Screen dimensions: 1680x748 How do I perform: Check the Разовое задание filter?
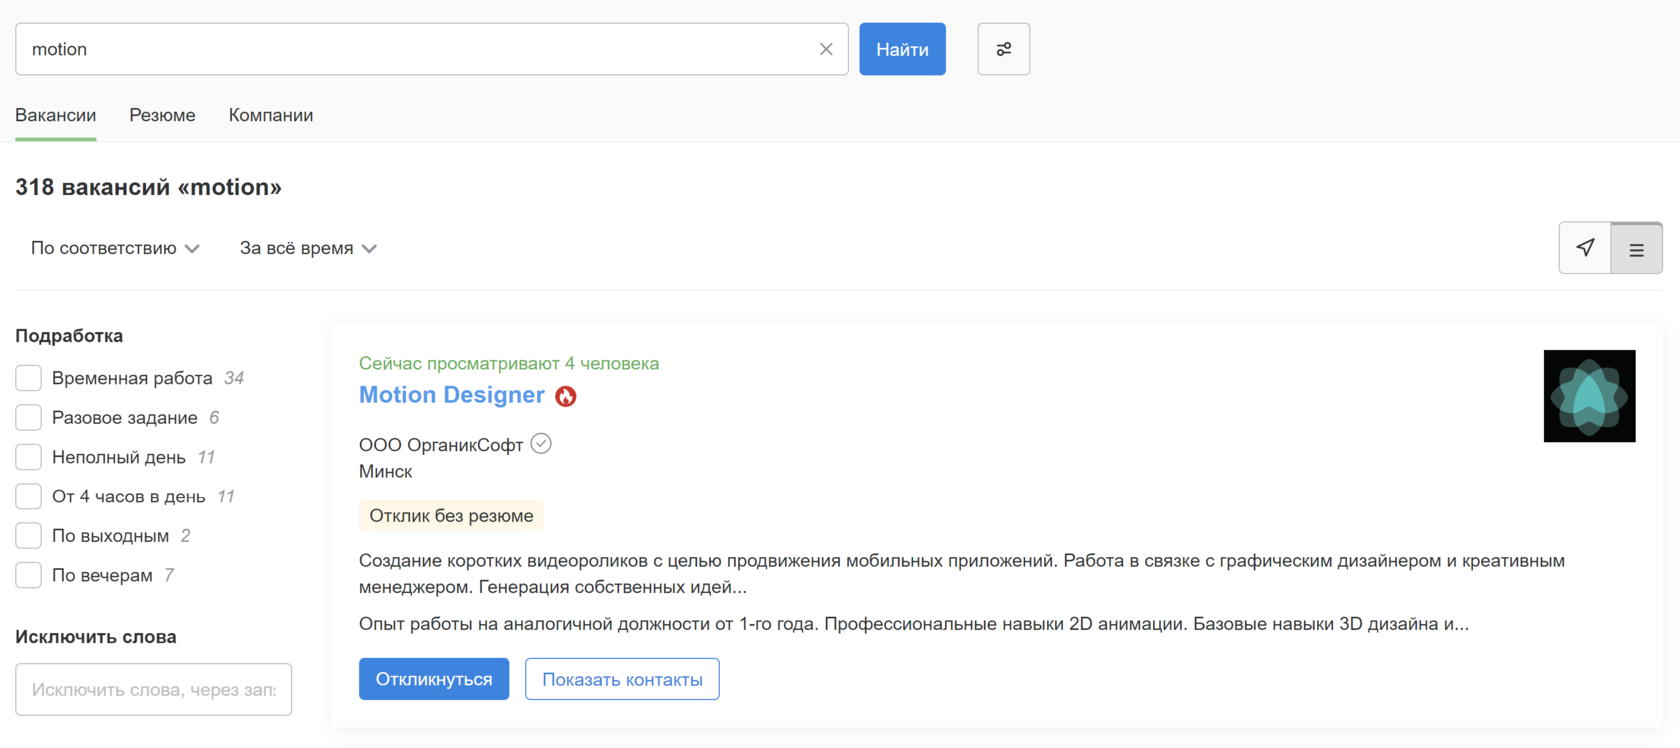29,417
